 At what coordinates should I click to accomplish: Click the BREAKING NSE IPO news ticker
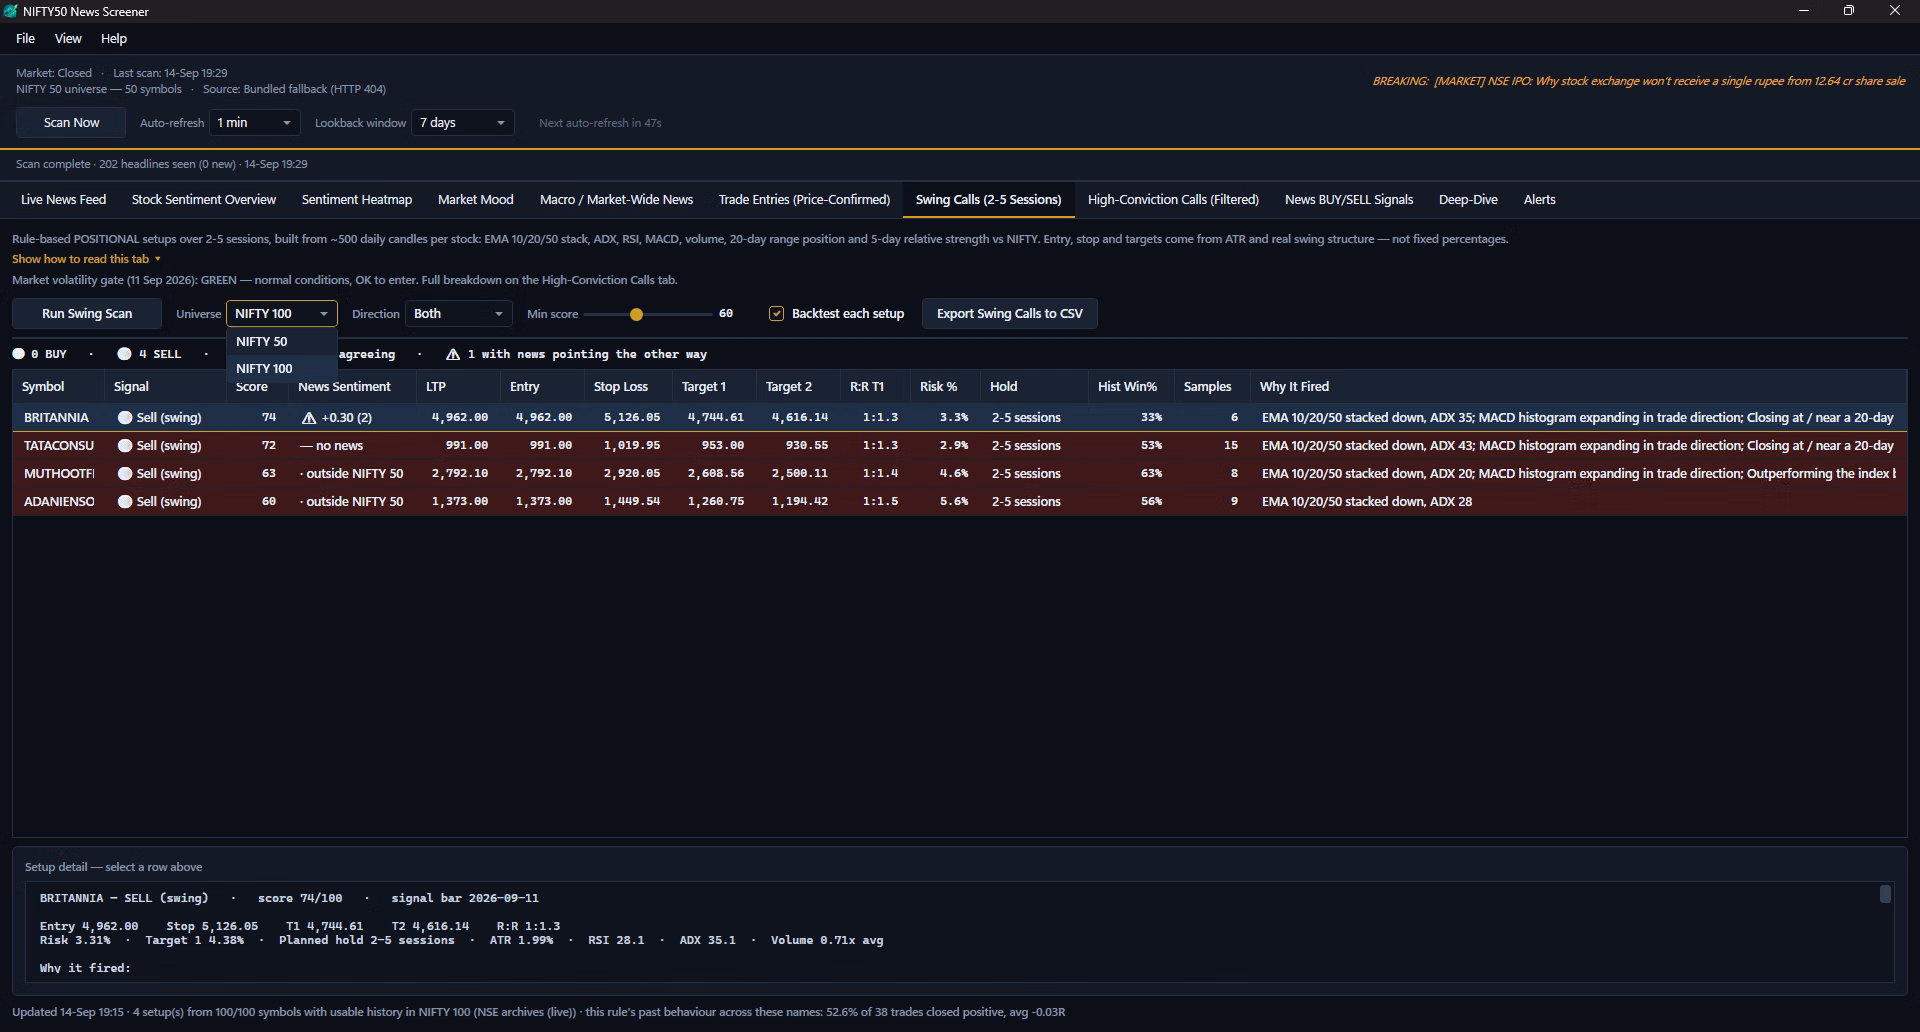[1638, 81]
